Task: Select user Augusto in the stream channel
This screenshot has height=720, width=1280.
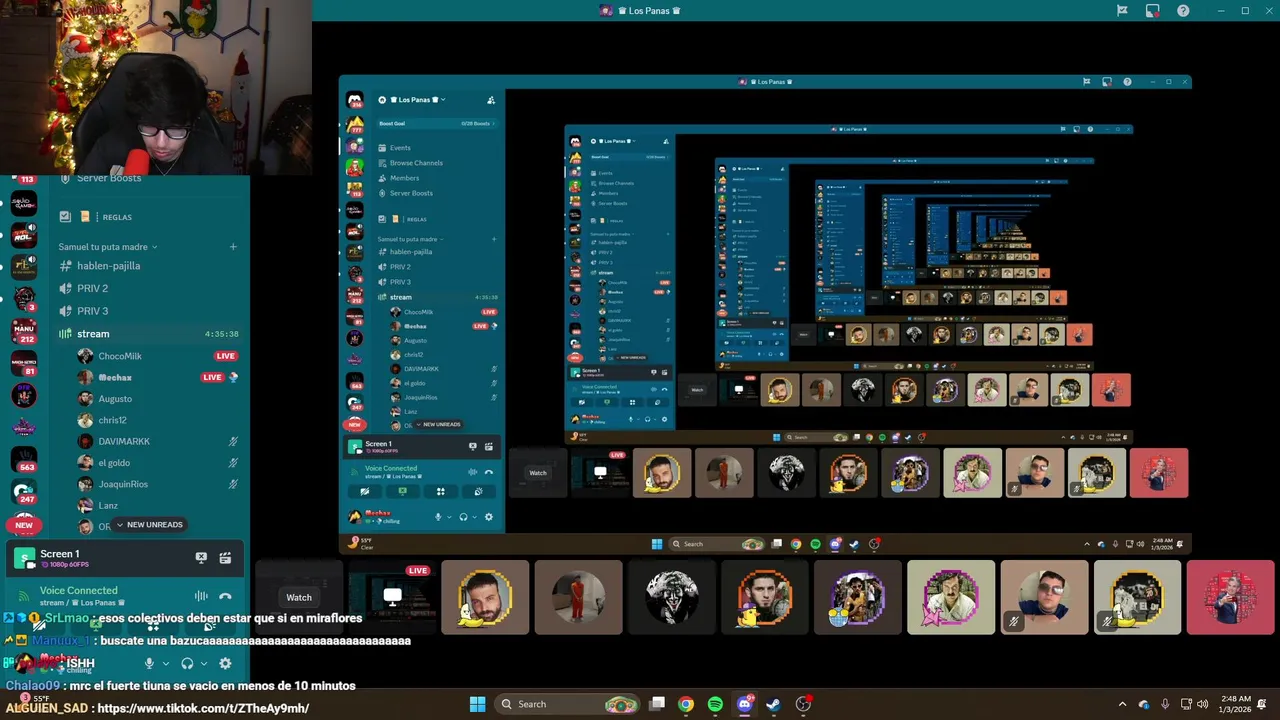Action: click(x=115, y=399)
